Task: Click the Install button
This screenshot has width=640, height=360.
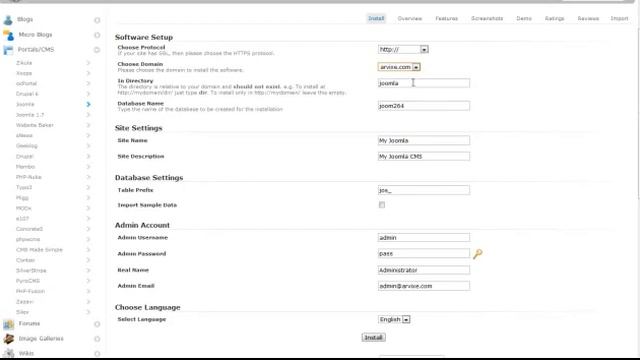Action: point(373,338)
